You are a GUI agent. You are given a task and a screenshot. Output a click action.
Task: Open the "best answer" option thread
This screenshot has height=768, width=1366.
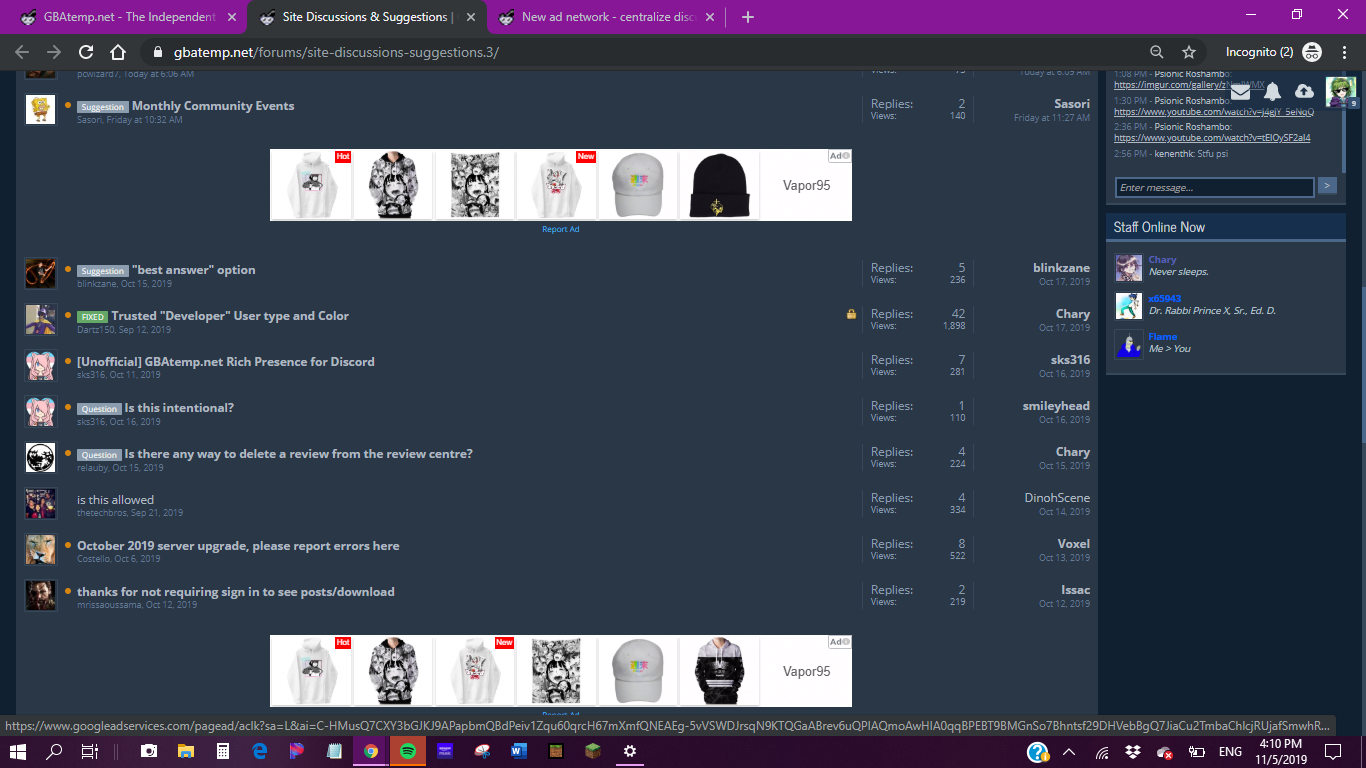click(x=194, y=270)
